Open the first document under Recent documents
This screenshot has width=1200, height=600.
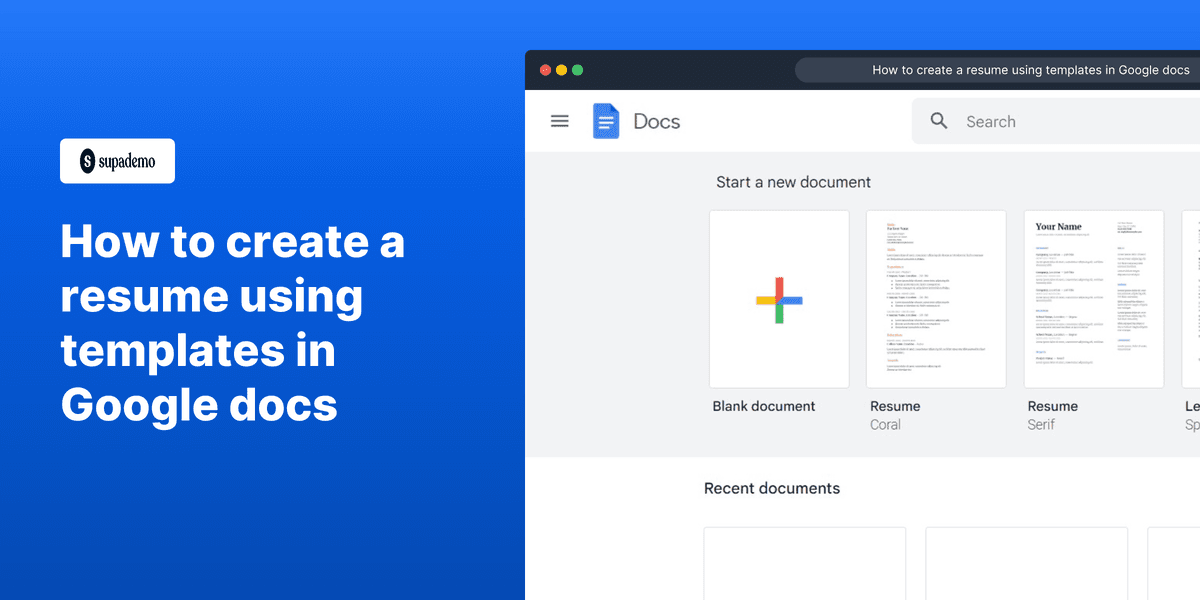(x=804, y=565)
